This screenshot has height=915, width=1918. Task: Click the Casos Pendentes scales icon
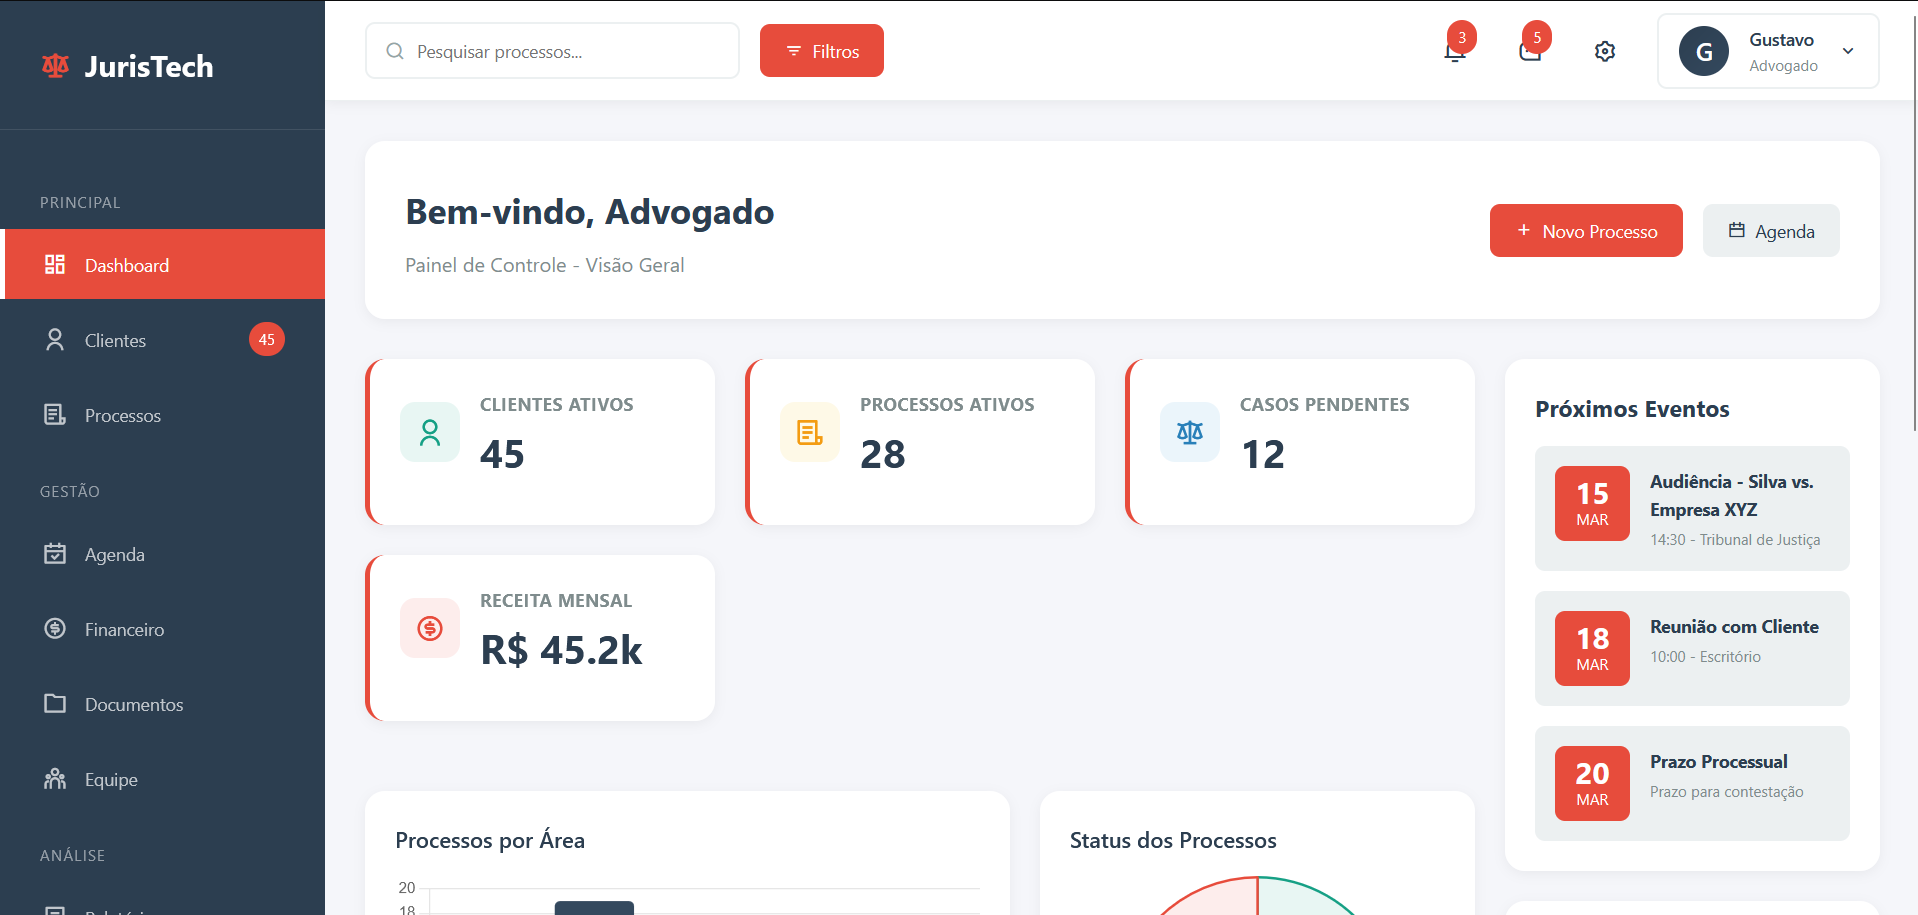[x=1190, y=432]
